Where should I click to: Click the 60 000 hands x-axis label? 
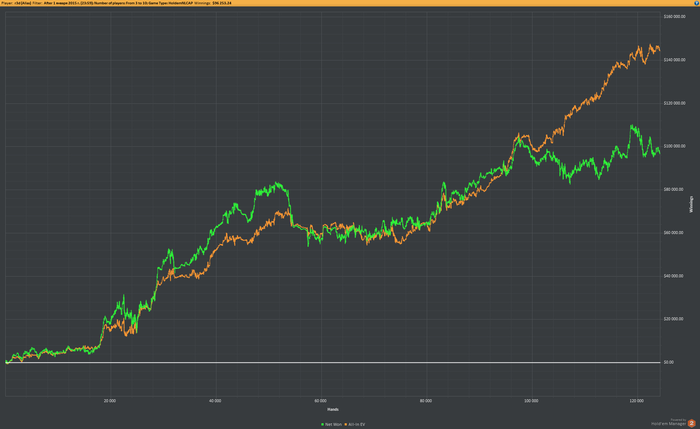point(321,401)
